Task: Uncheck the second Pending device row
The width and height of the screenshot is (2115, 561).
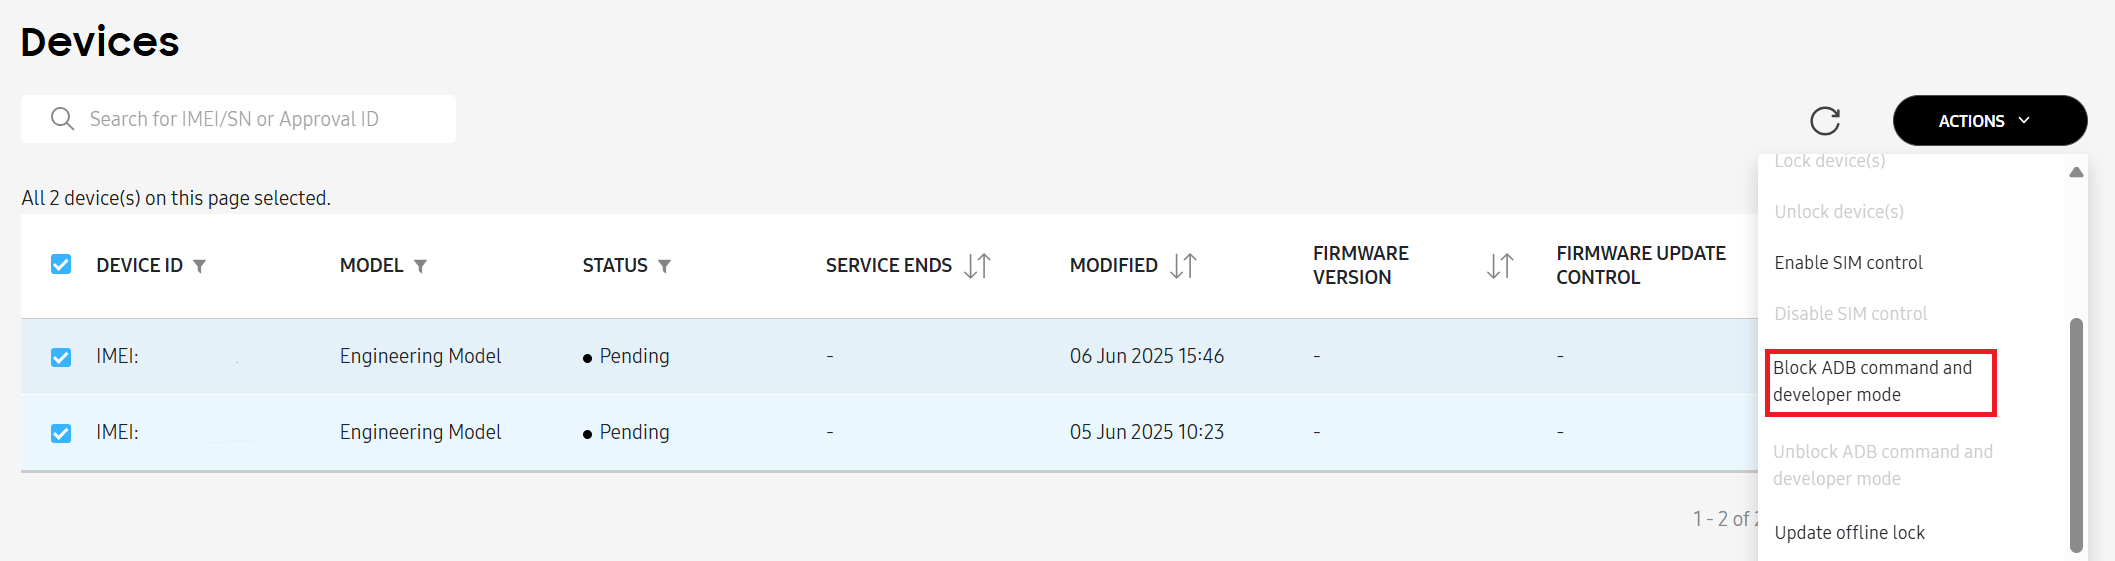Action: click(61, 433)
